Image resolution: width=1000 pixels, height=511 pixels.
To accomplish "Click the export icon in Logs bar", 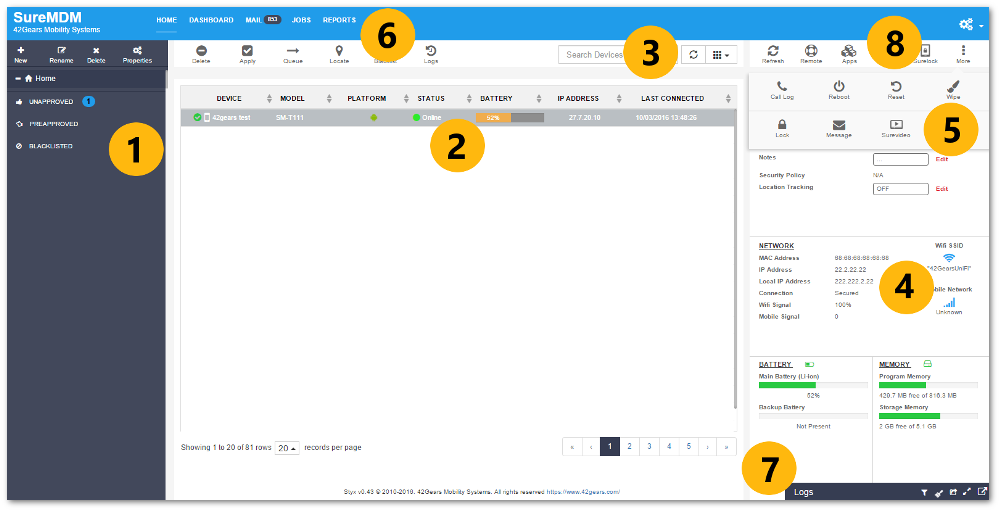I will pos(953,492).
